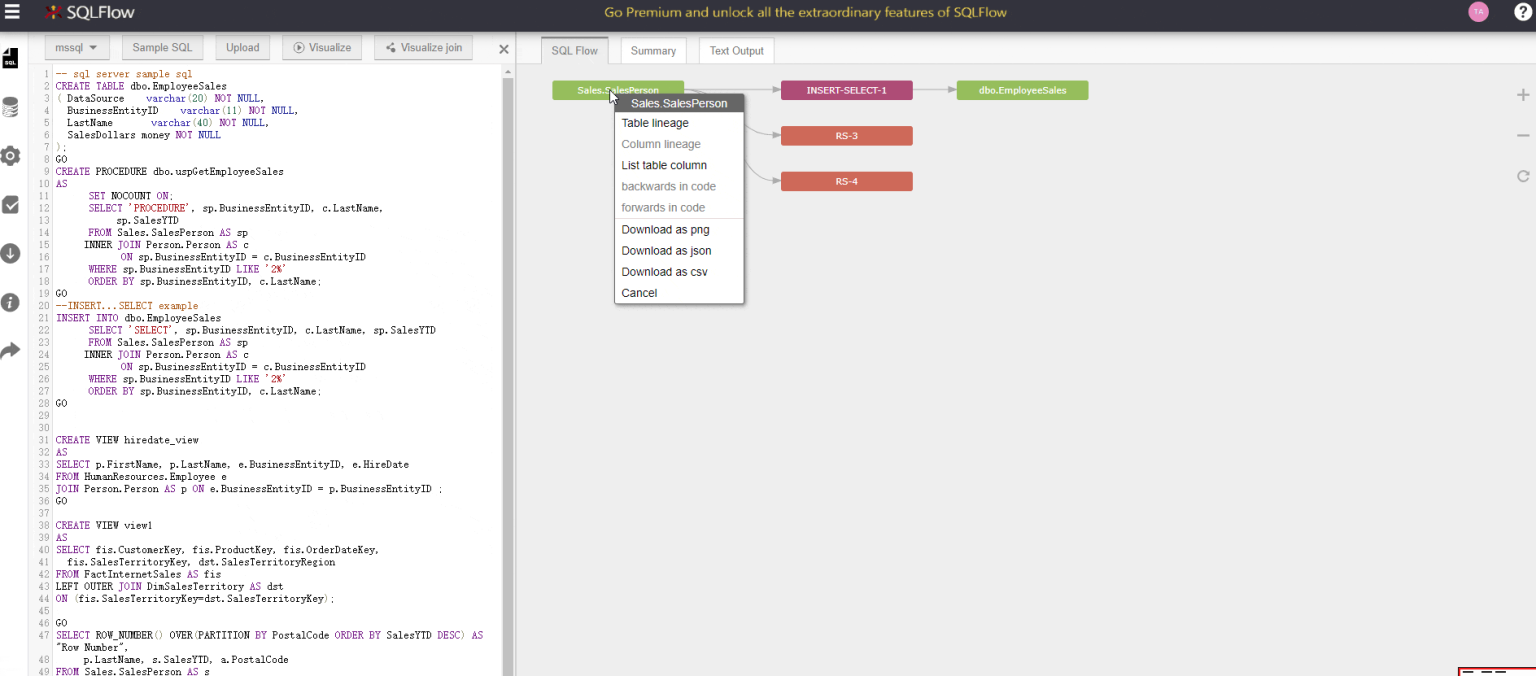Click the Visualize join button
Viewport: 1536px width, 676px height.
tap(424, 47)
